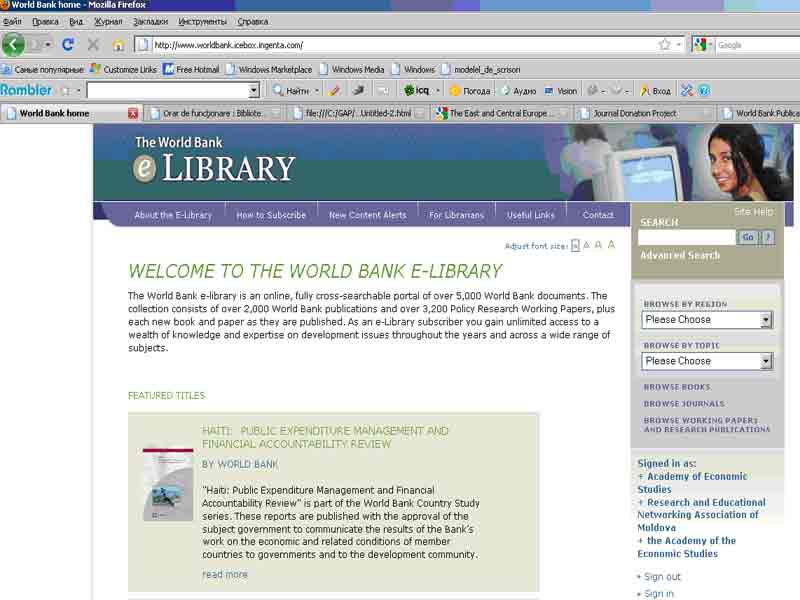Open the Закладки menu in the menu bar
The height and width of the screenshot is (600, 800).
[x=150, y=21]
